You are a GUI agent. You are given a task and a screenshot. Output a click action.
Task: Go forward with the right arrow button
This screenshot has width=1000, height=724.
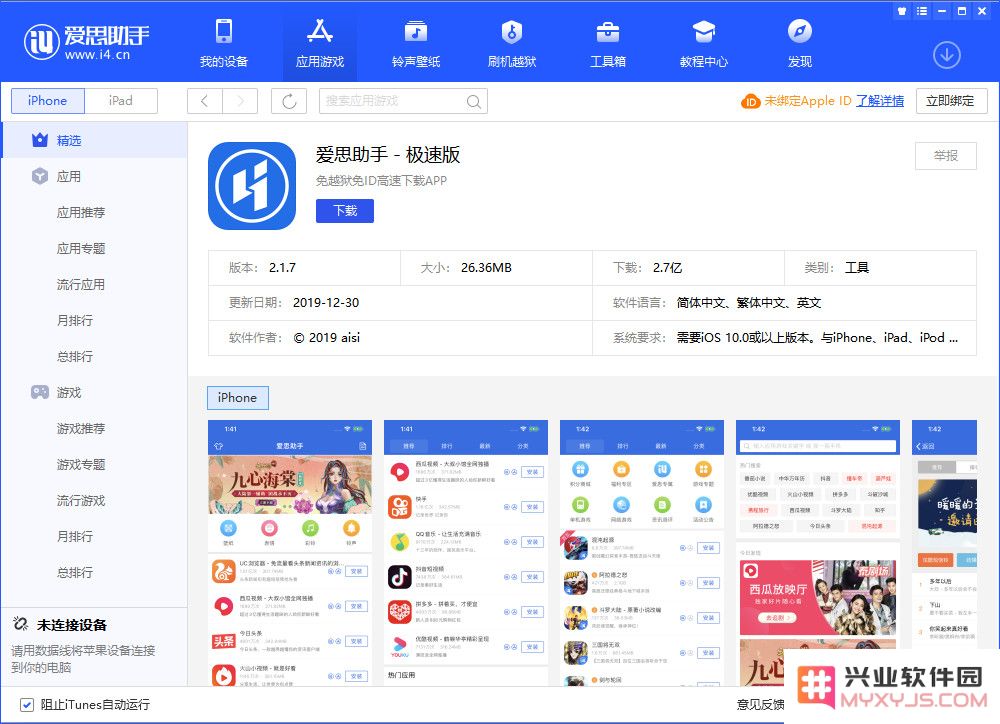(x=240, y=101)
